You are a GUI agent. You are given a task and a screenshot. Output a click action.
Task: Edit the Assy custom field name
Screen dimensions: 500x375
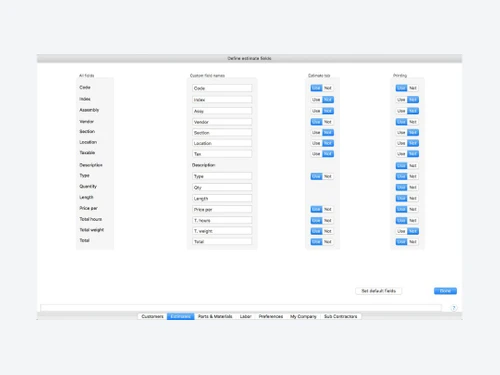point(222,111)
